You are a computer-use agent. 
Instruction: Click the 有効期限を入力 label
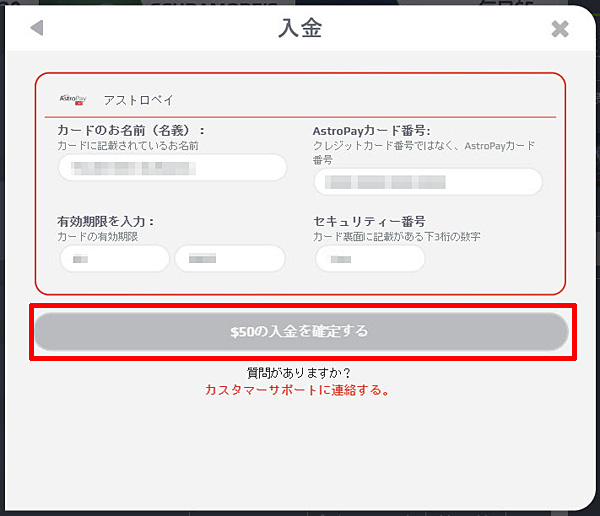click(x=105, y=222)
